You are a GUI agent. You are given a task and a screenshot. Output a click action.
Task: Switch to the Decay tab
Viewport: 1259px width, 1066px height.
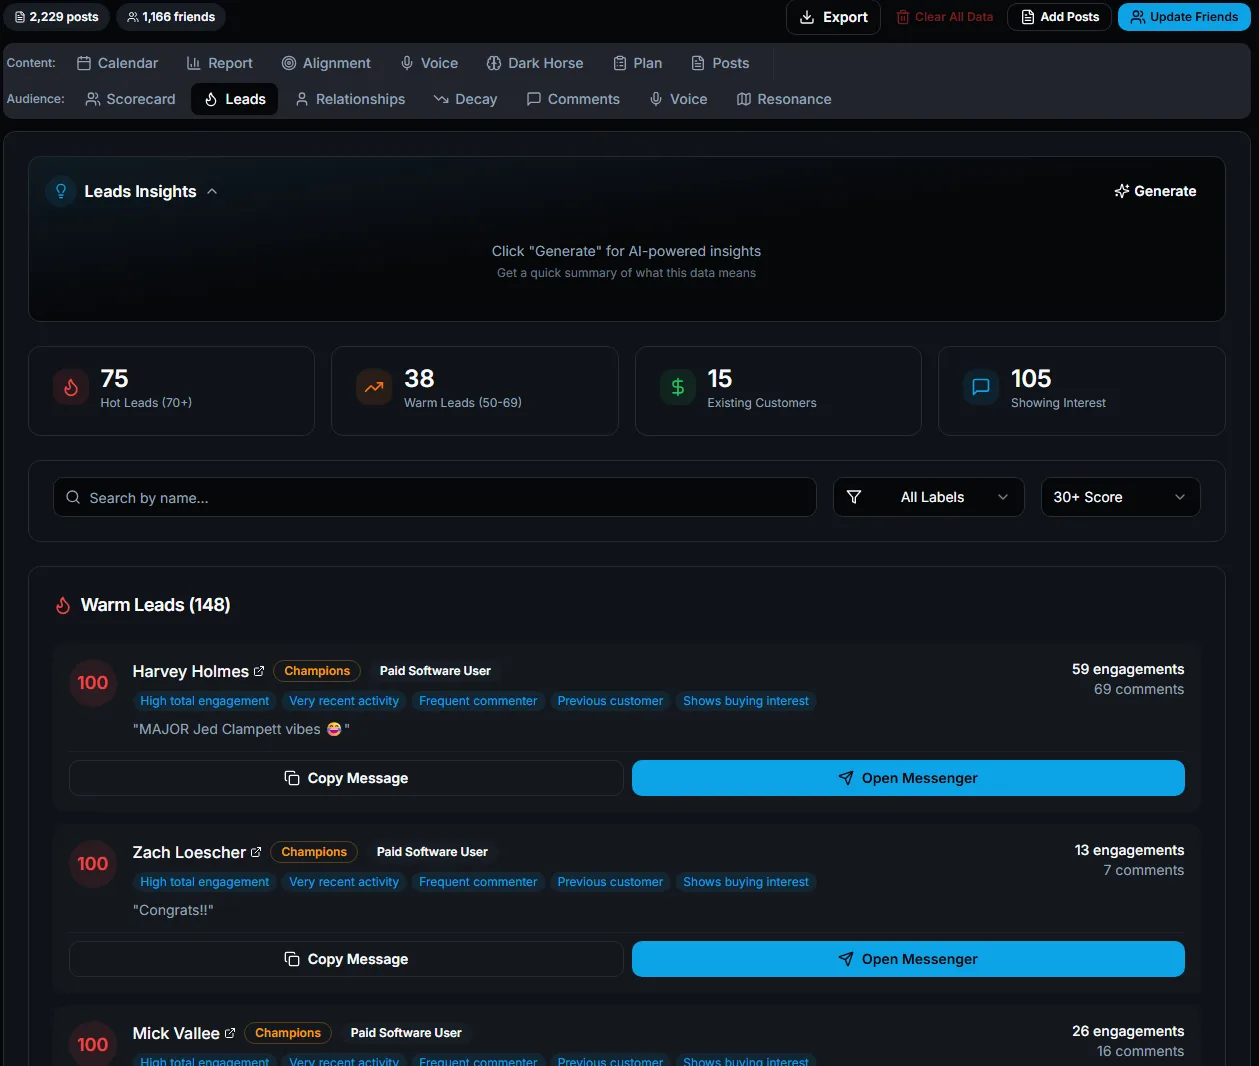465,99
